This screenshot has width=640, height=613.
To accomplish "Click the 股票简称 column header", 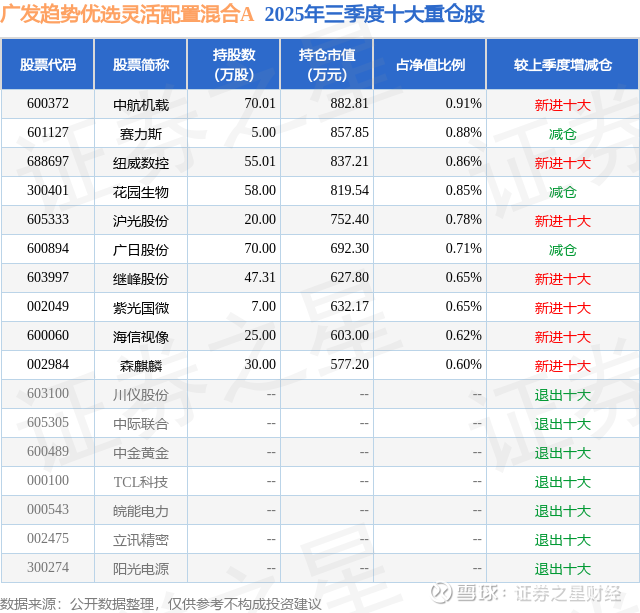I will point(141,64).
